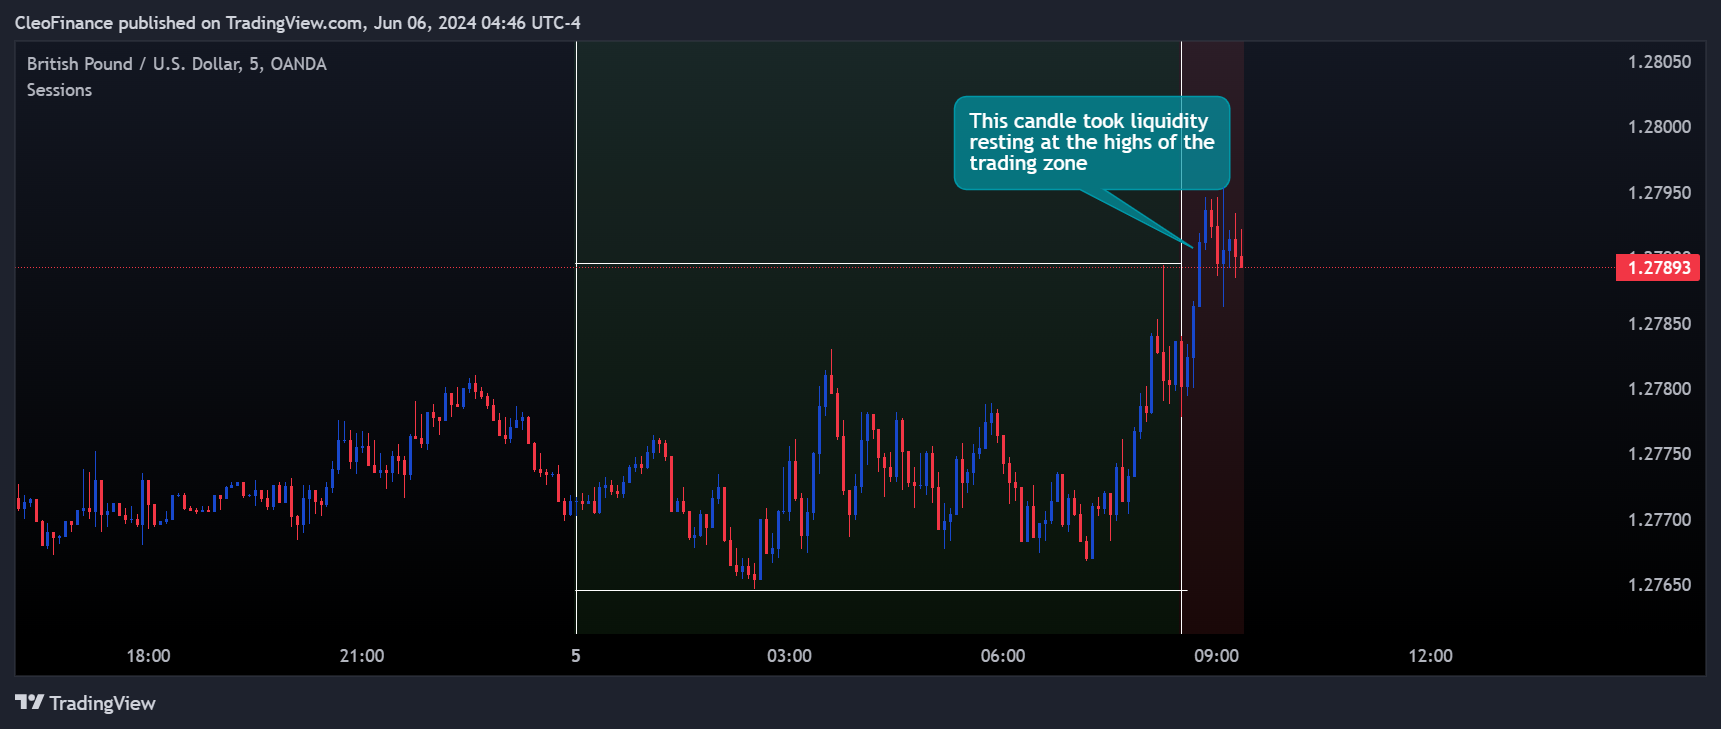Click the 1.27700 price axis label
Viewport: 1721px width, 729px height.
(x=1659, y=520)
